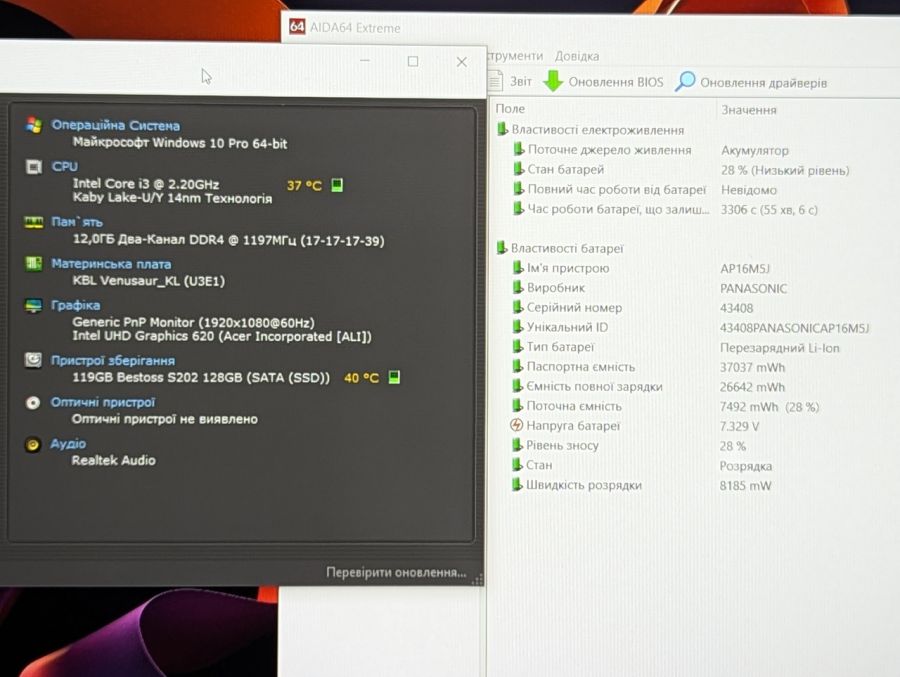Click the green arrow Оновлення BIOS icon
Image resolution: width=900 pixels, height=677 pixels.
click(553, 81)
